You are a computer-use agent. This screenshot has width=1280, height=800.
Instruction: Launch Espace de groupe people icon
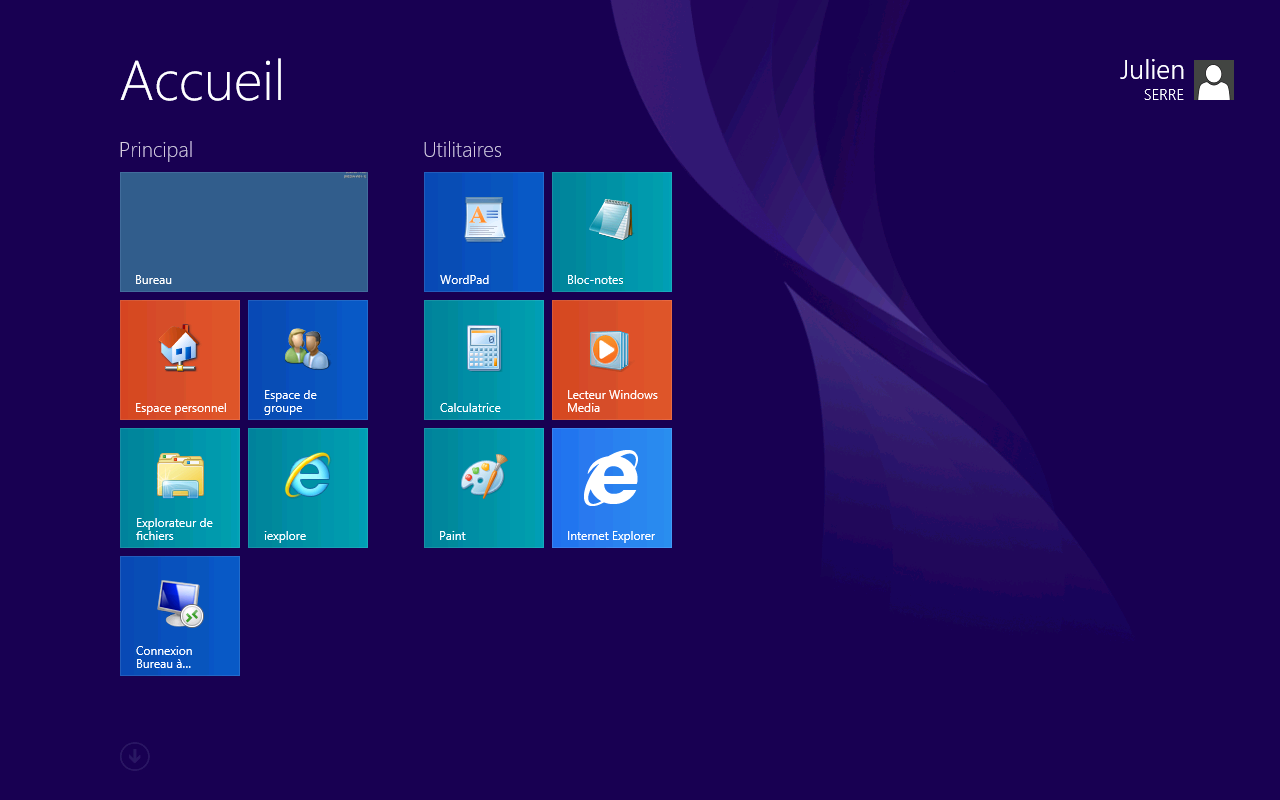(x=307, y=348)
